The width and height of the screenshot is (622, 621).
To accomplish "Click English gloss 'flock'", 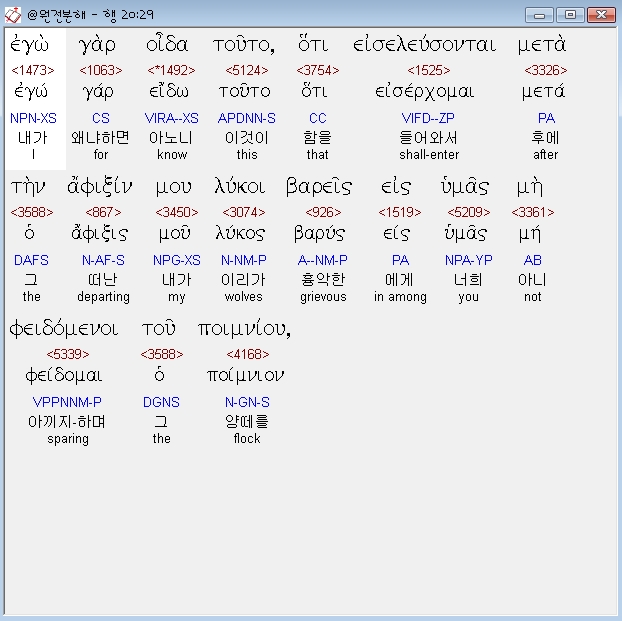I will tap(247, 438).
